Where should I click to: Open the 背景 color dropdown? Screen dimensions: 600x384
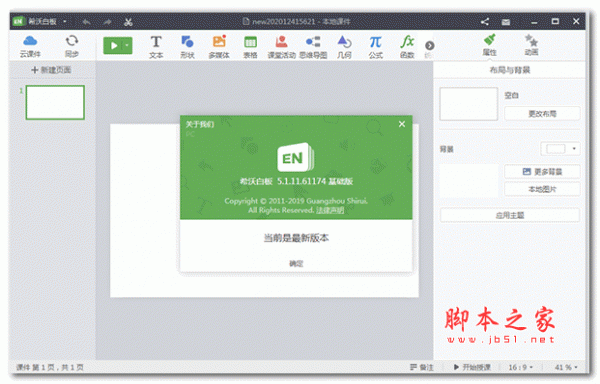coord(560,149)
